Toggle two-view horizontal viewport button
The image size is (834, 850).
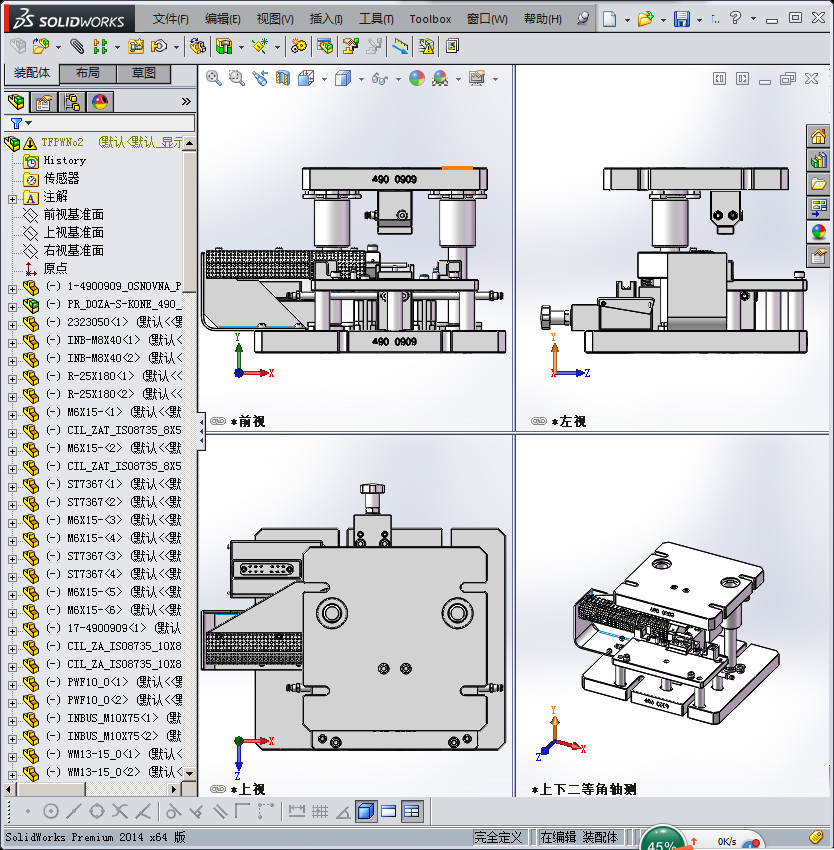(x=388, y=811)
